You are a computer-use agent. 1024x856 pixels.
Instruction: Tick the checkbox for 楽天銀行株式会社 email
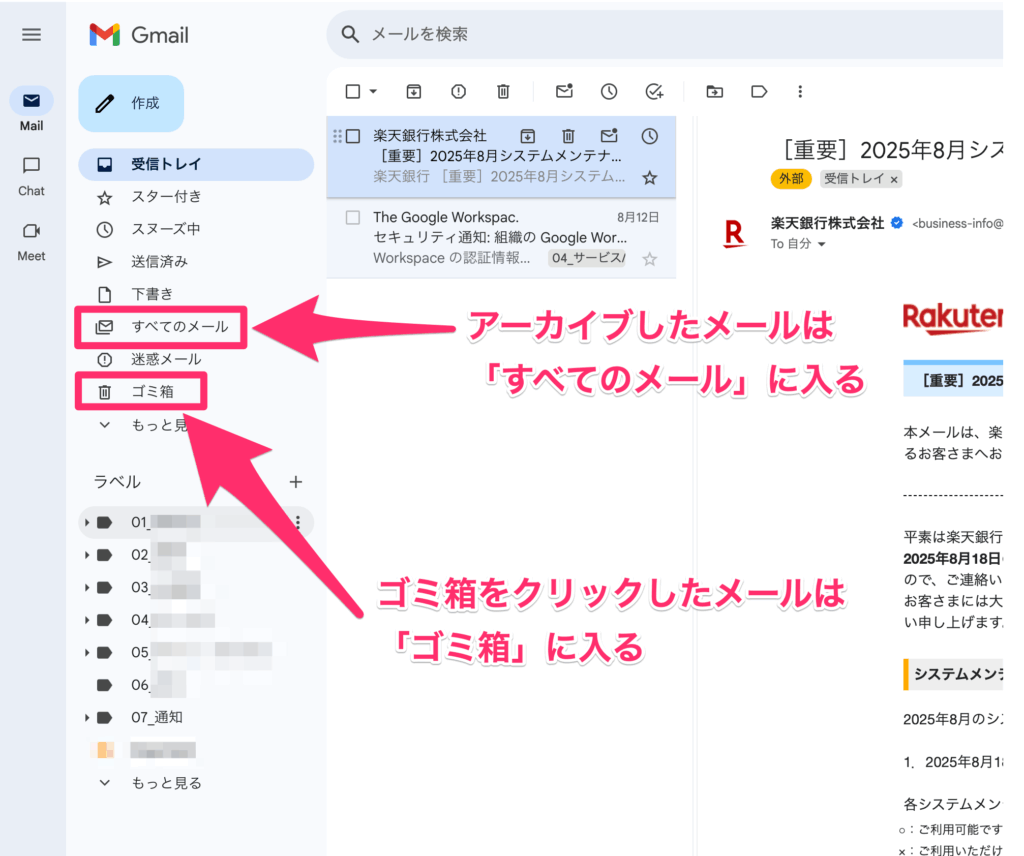(353, 136)
